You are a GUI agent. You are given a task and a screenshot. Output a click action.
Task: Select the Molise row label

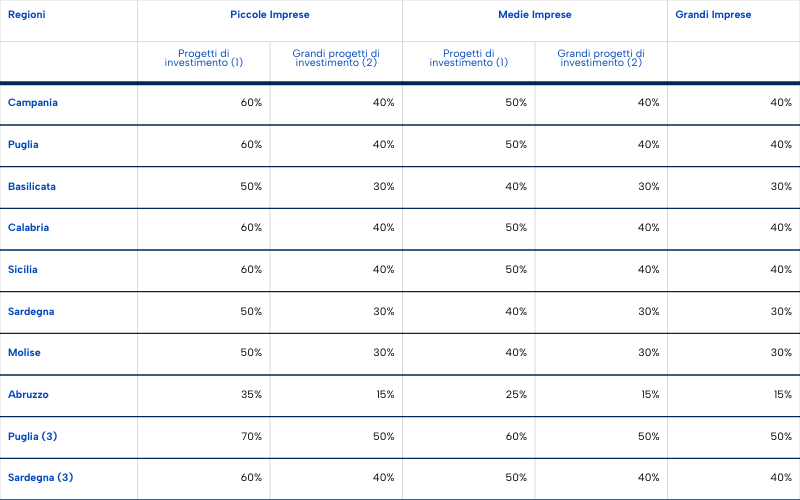click(25, 353)
